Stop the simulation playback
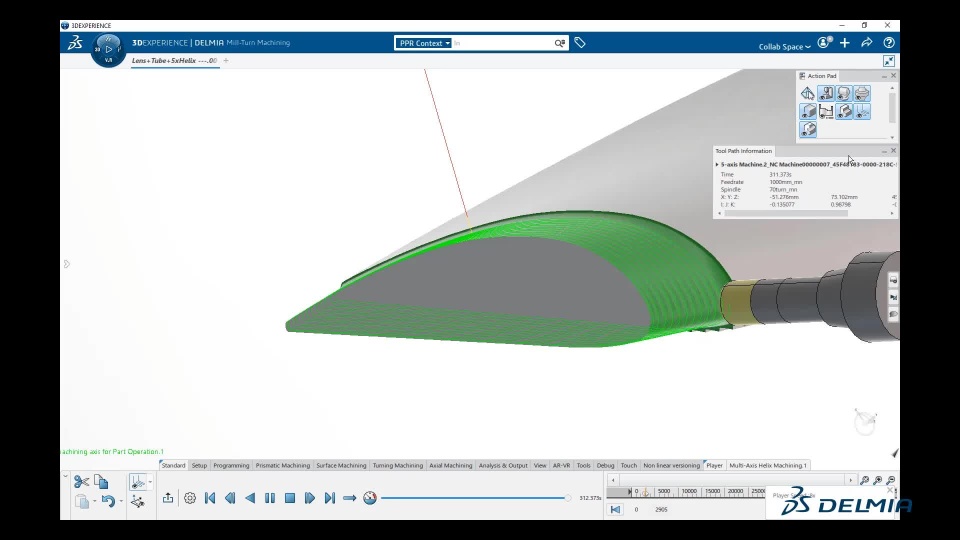960x540 pixels. 290,498
